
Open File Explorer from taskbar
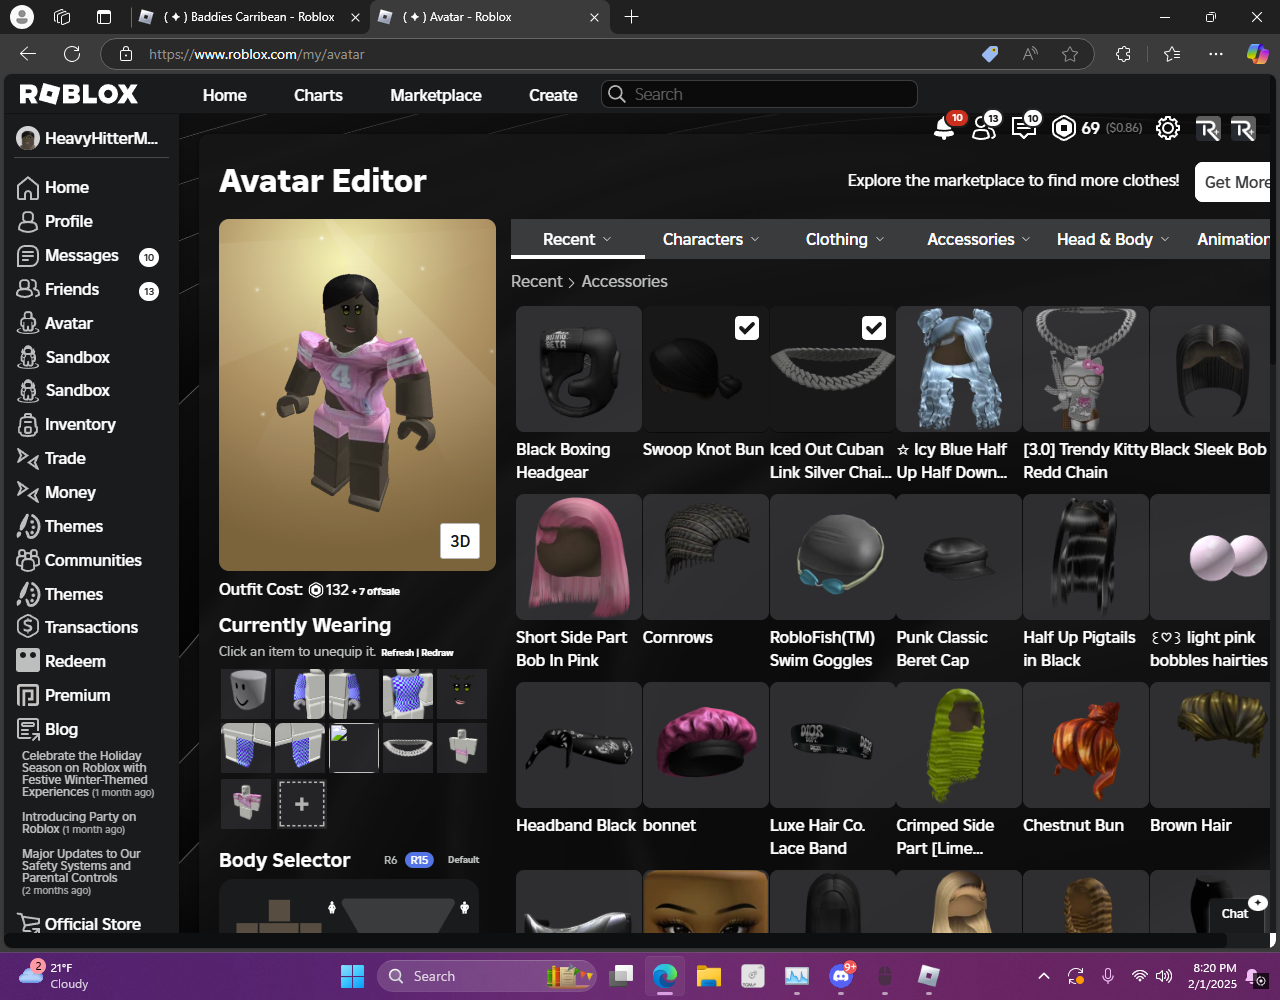click(x=709, y=976)
